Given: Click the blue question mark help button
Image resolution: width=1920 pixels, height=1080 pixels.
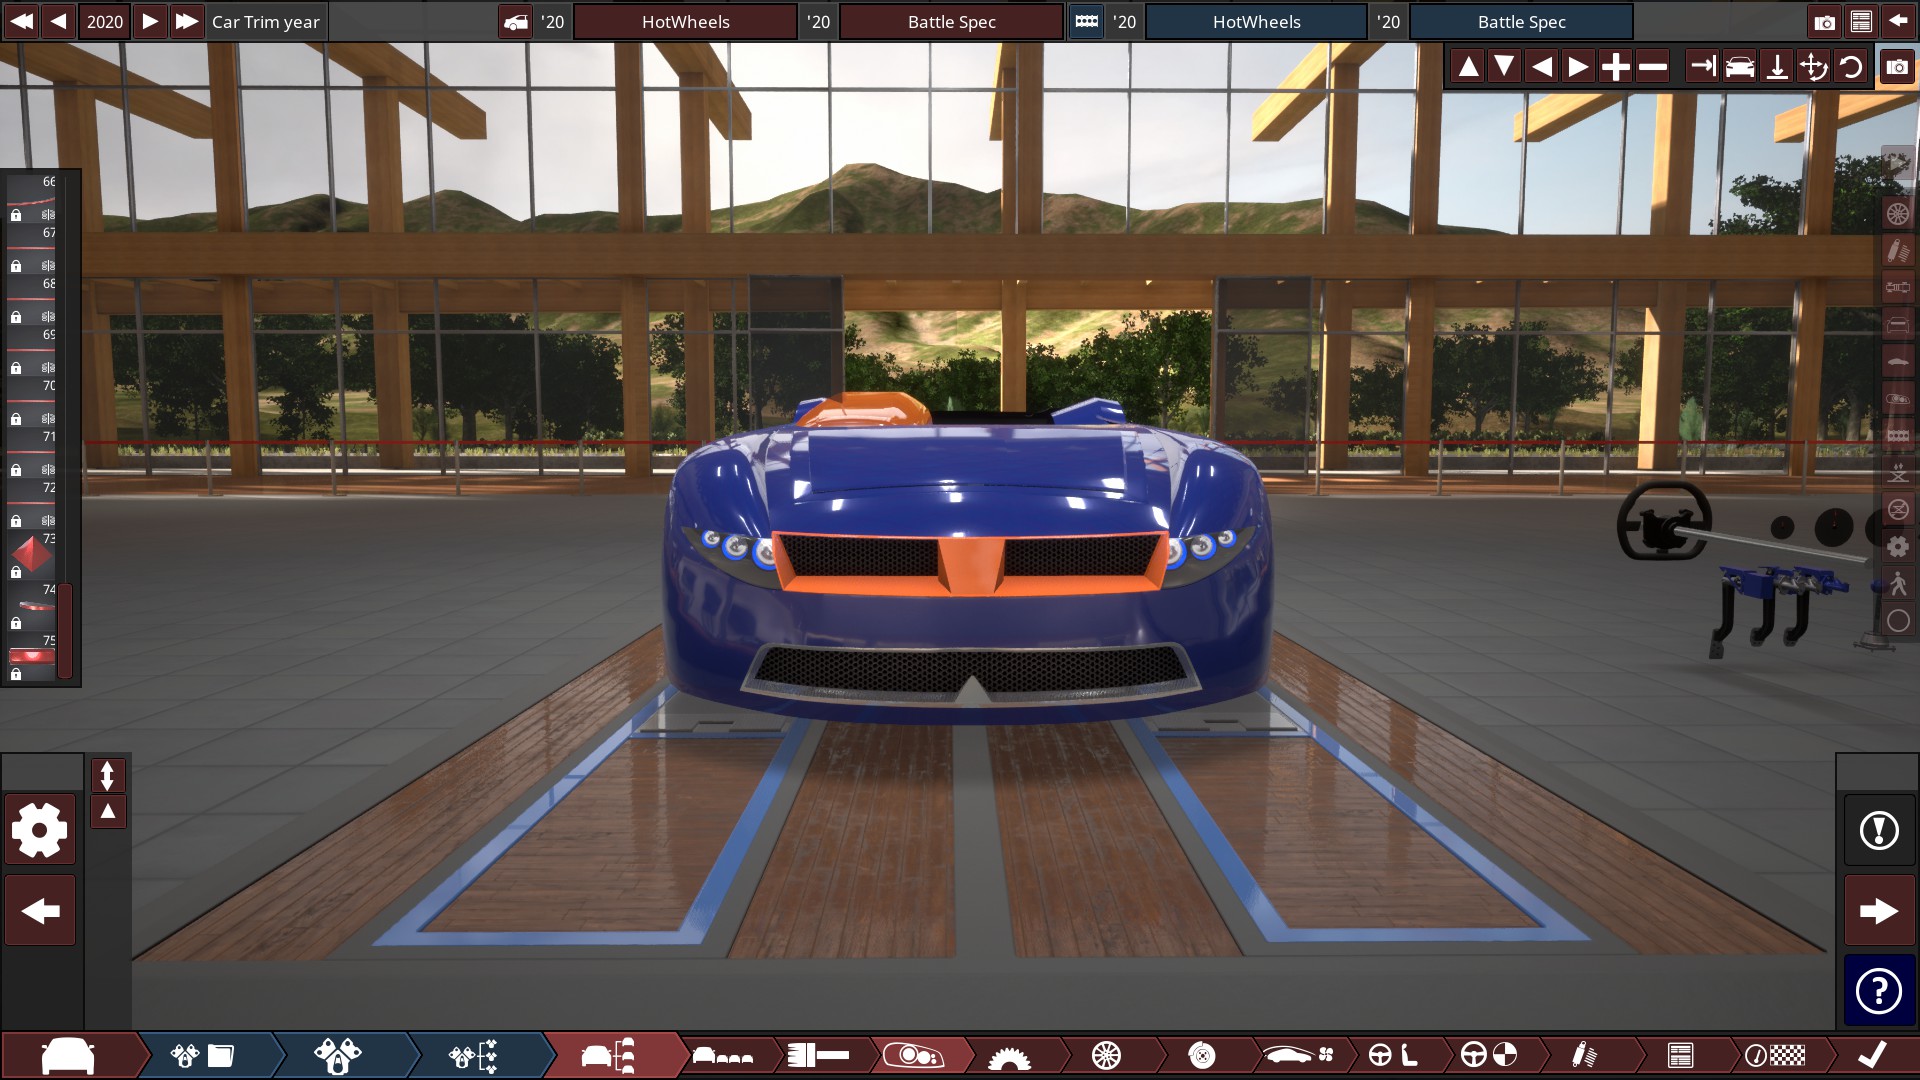Looking at the screenshot, I should (x=1879, y=990).
